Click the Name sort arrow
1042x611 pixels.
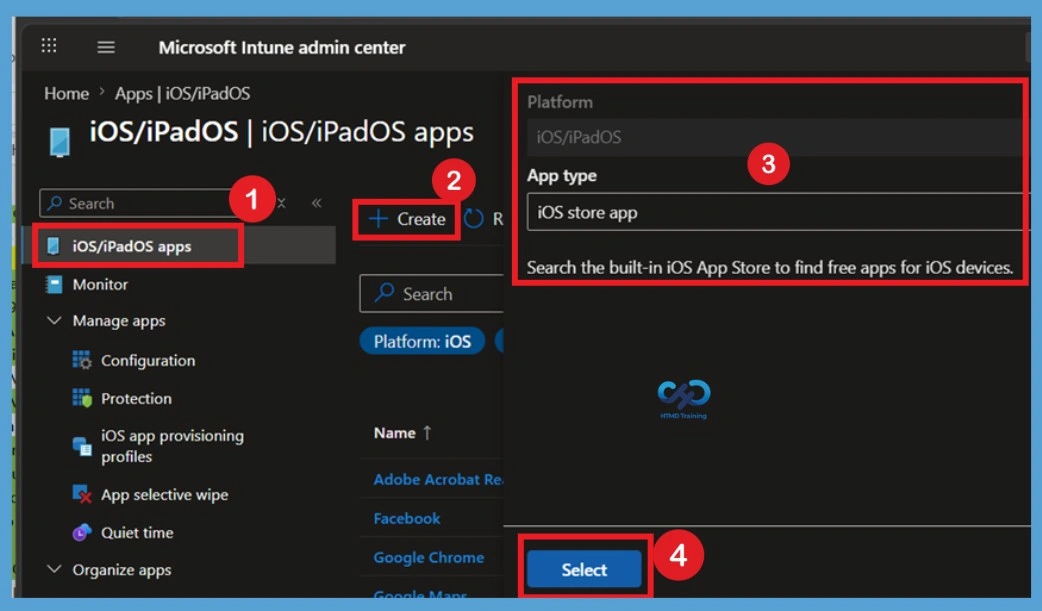pos(427,433)
